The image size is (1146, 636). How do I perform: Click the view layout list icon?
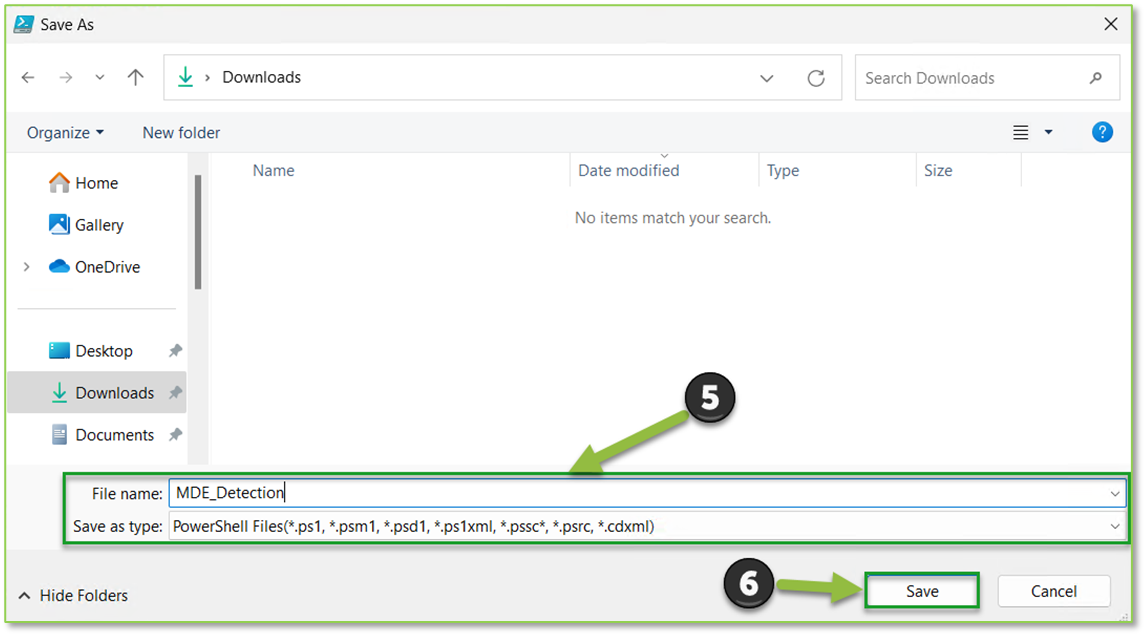[x=1021, y=132]
